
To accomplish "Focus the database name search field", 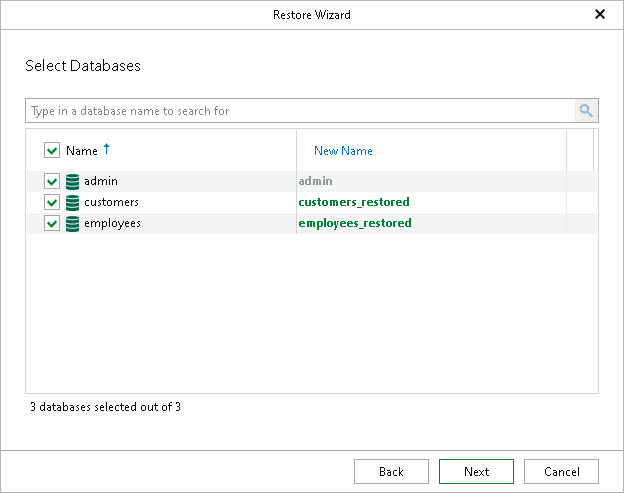I will (300, 111).
